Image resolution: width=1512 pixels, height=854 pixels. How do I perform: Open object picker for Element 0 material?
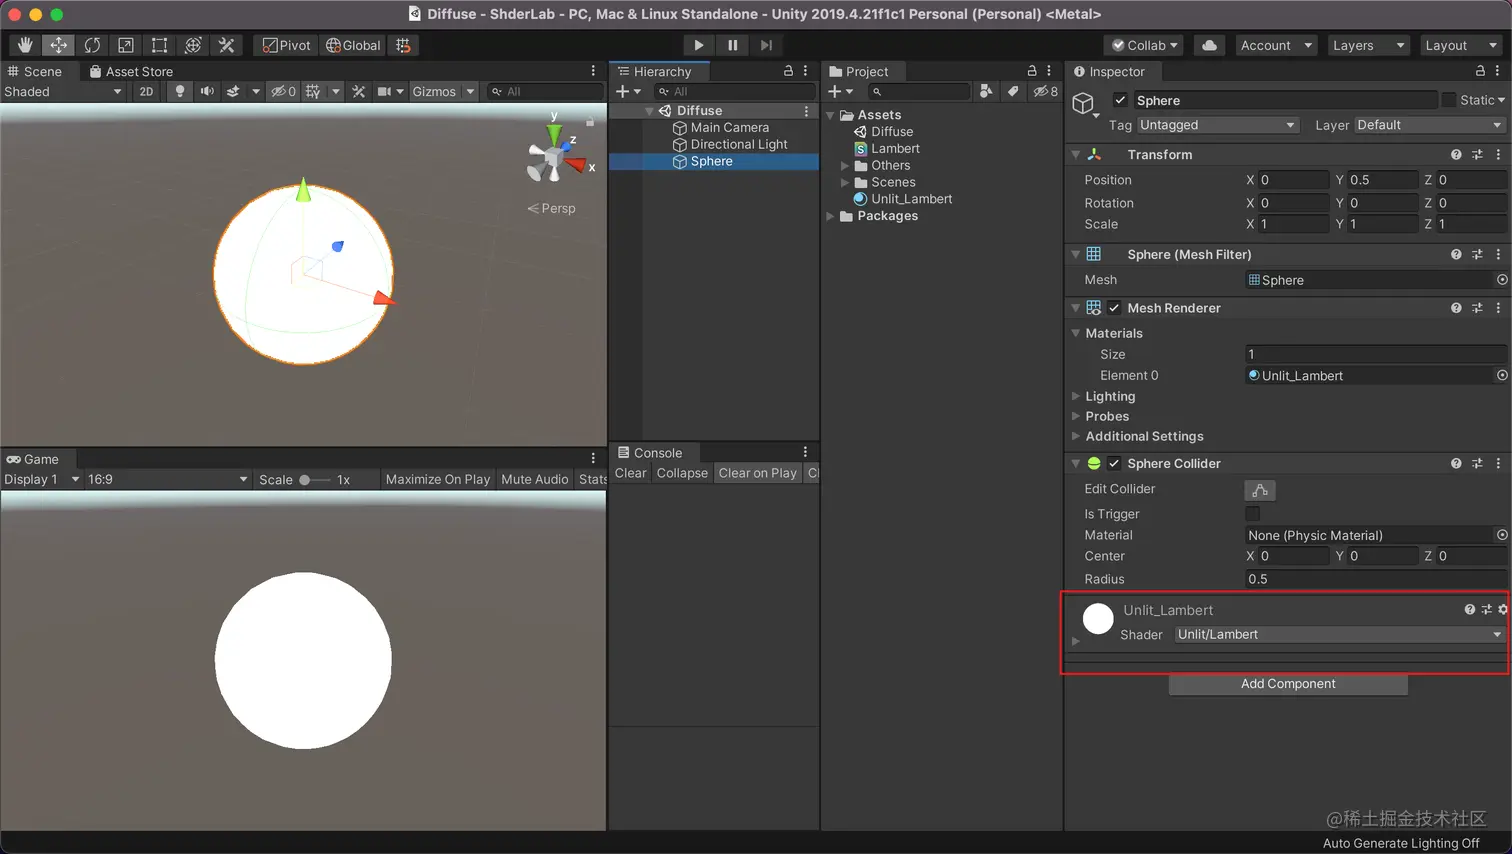click(1502, 375)
